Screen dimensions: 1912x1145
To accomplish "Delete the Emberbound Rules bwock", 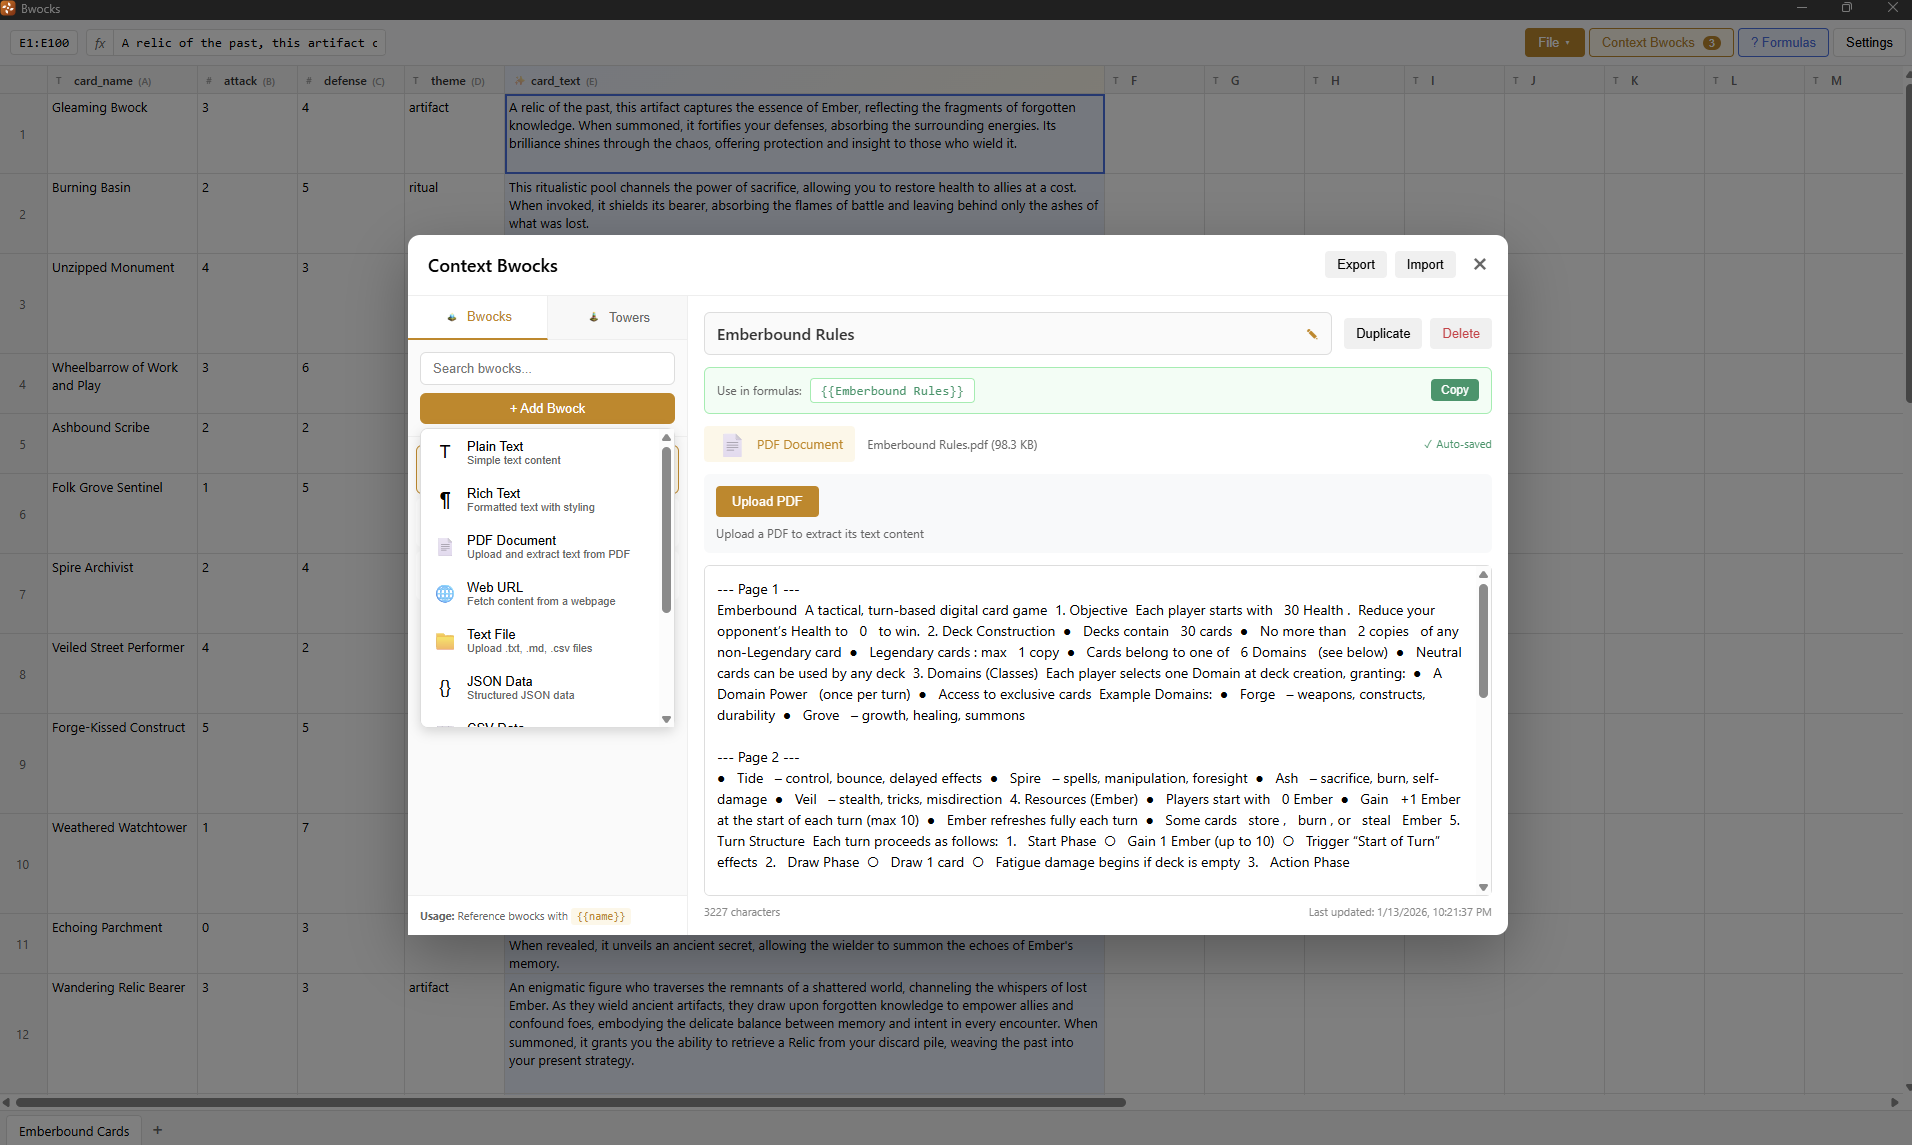I will pyautogui.click(x=1460, y=334).
